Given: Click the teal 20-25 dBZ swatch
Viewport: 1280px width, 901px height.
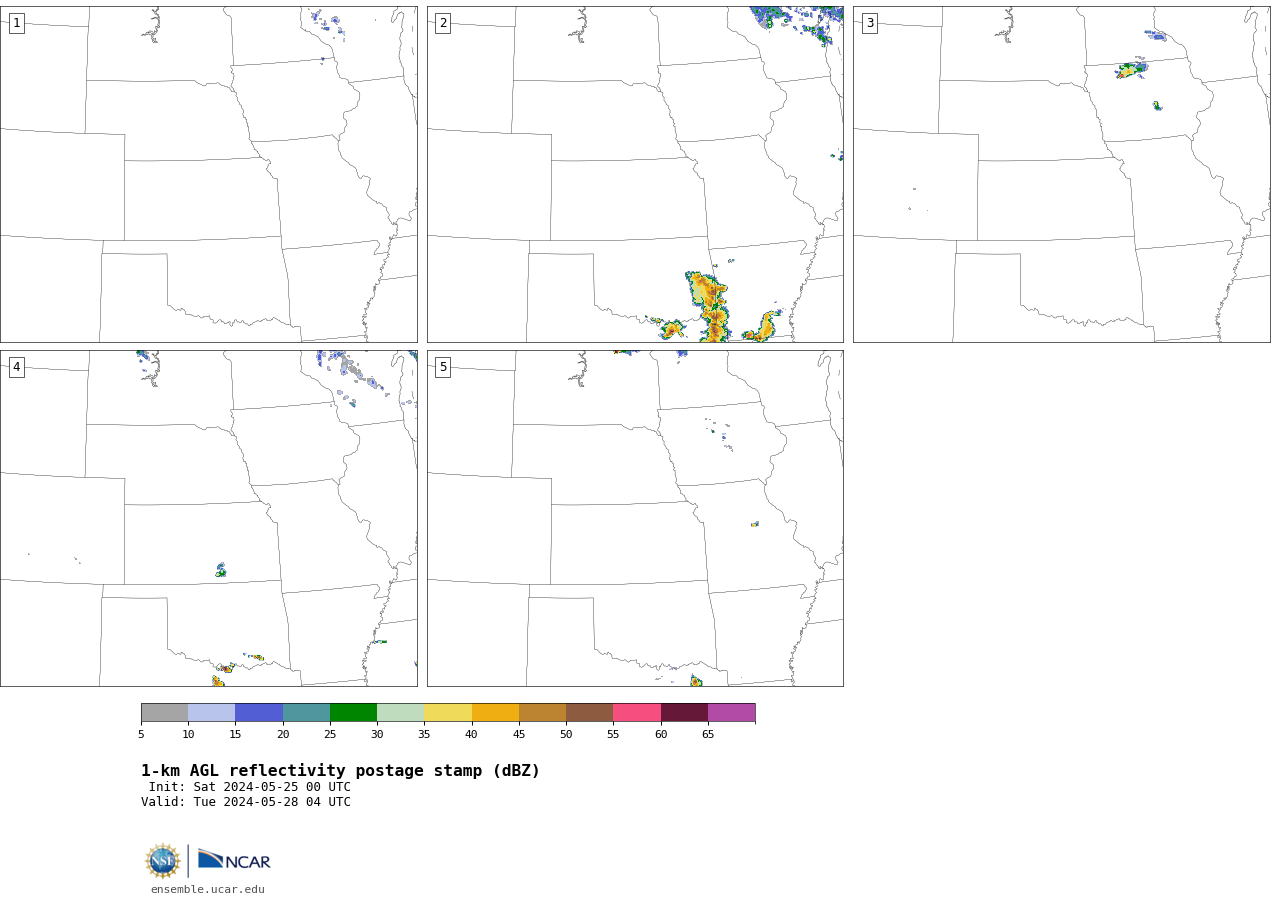Looking at the screenshot, I should tap(306, 713).
